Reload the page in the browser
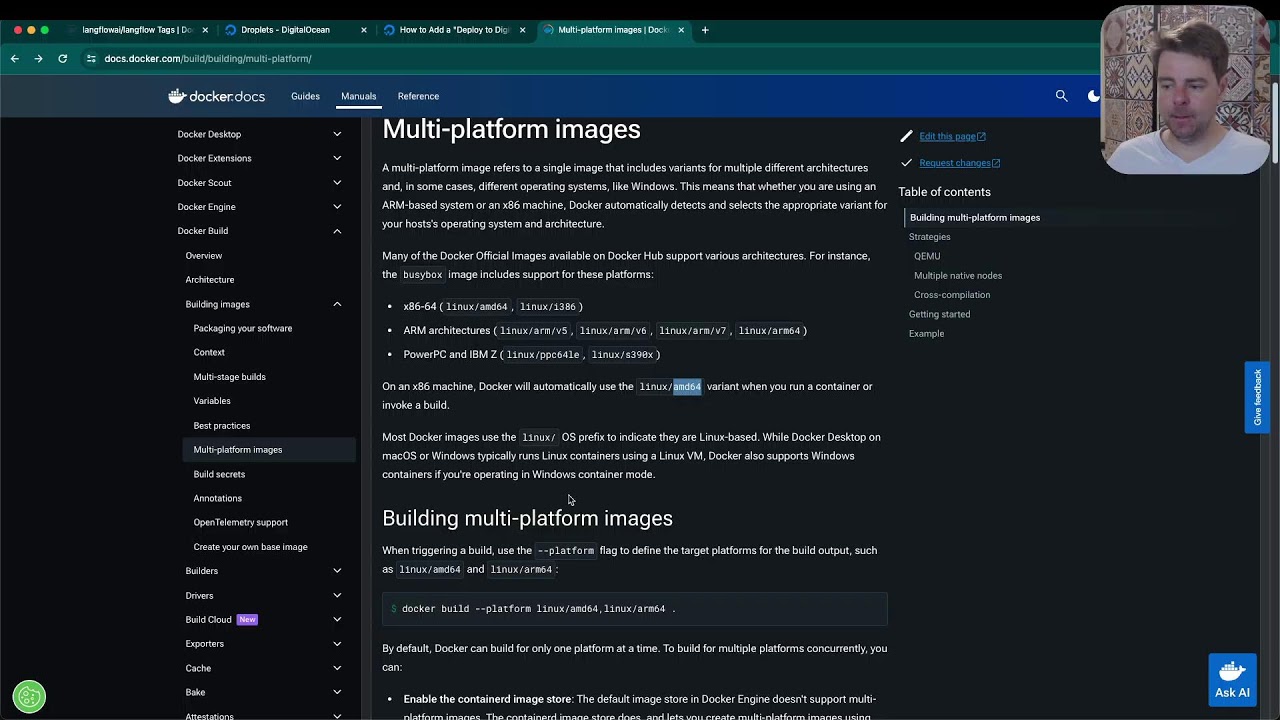Image resolution: width=1280 pixels, height=720 pixels. coord(62,59)
